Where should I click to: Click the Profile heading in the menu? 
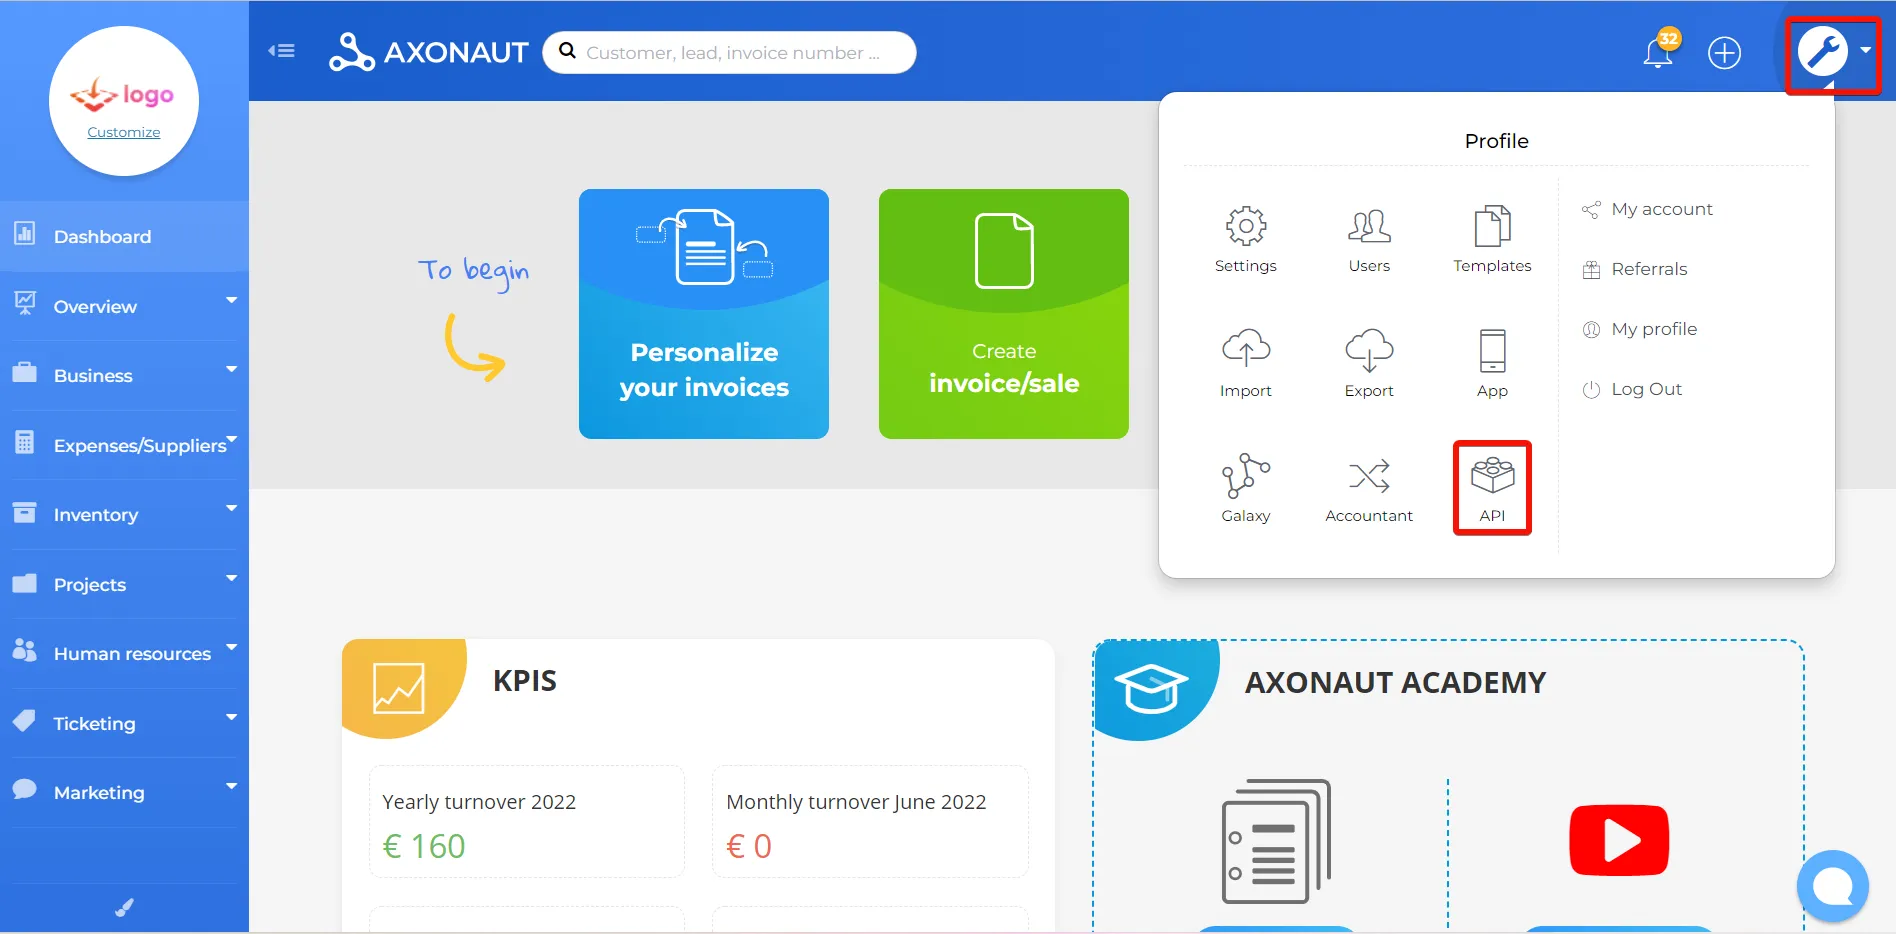pos(1496,141)
